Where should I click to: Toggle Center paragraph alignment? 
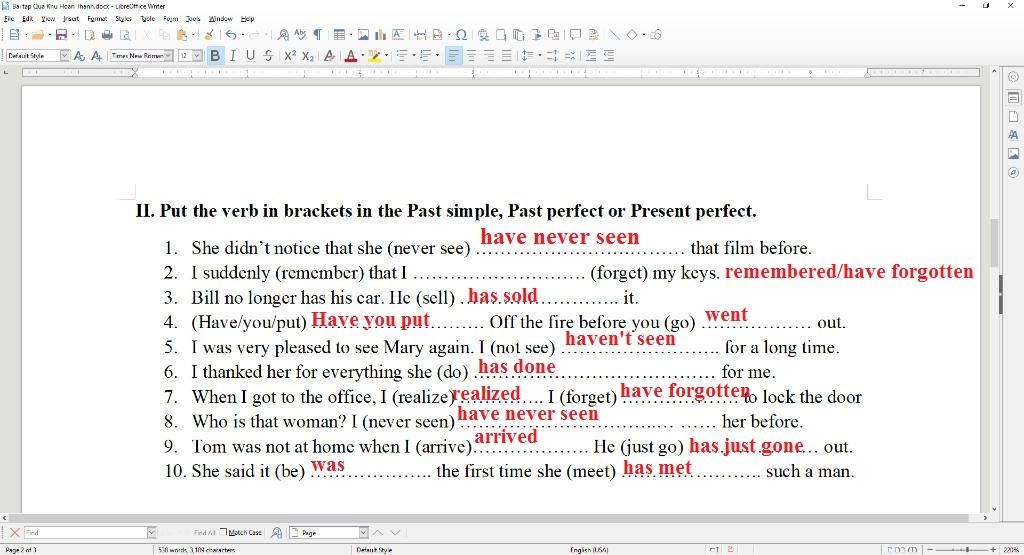471,56
